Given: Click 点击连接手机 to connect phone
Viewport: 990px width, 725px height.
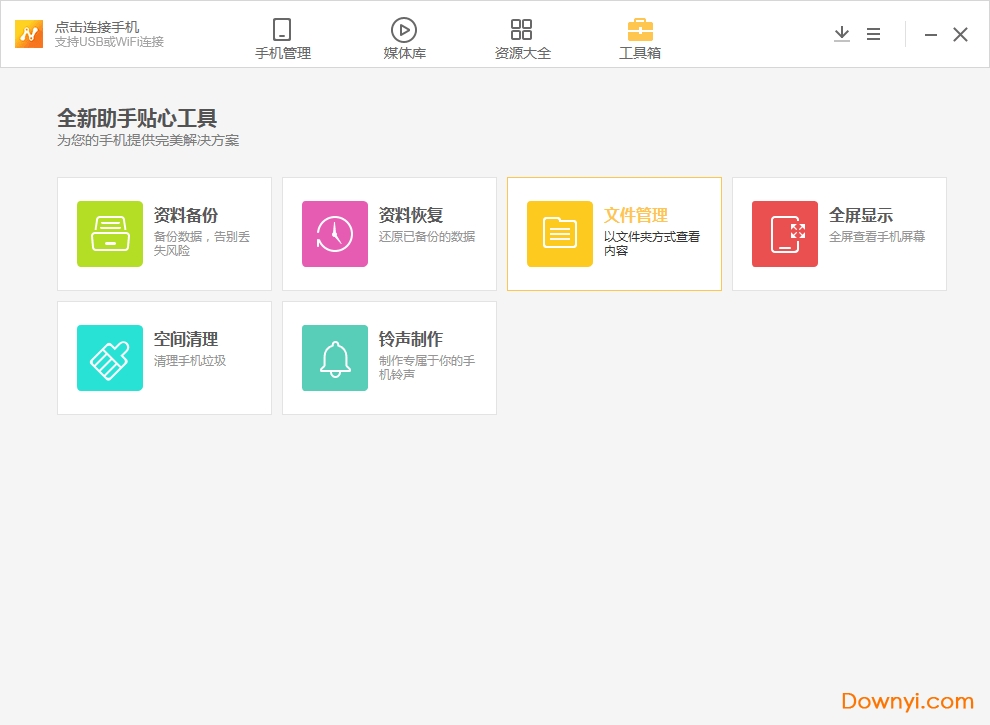Looking at the screenshot, I should click(97, 27).
